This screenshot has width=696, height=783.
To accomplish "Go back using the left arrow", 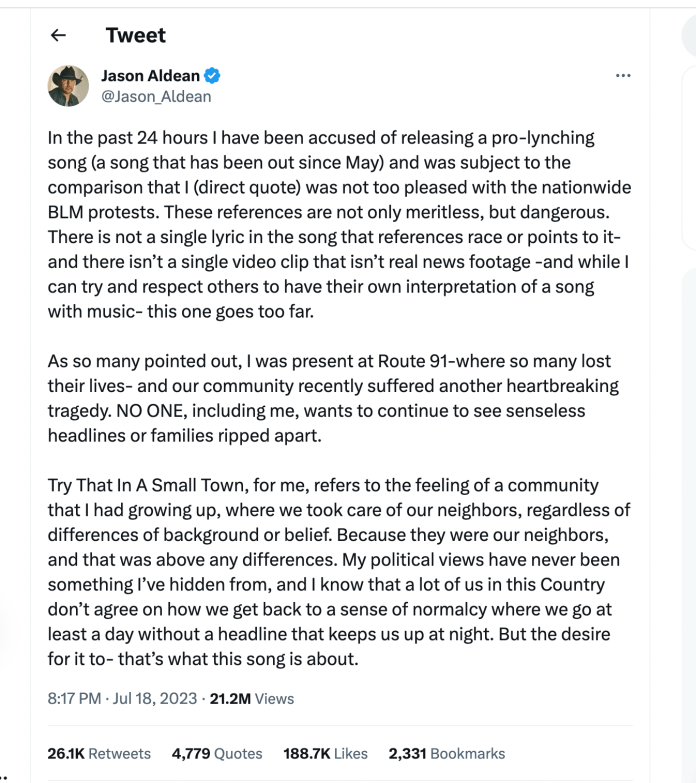I will (x=58, y=36).
